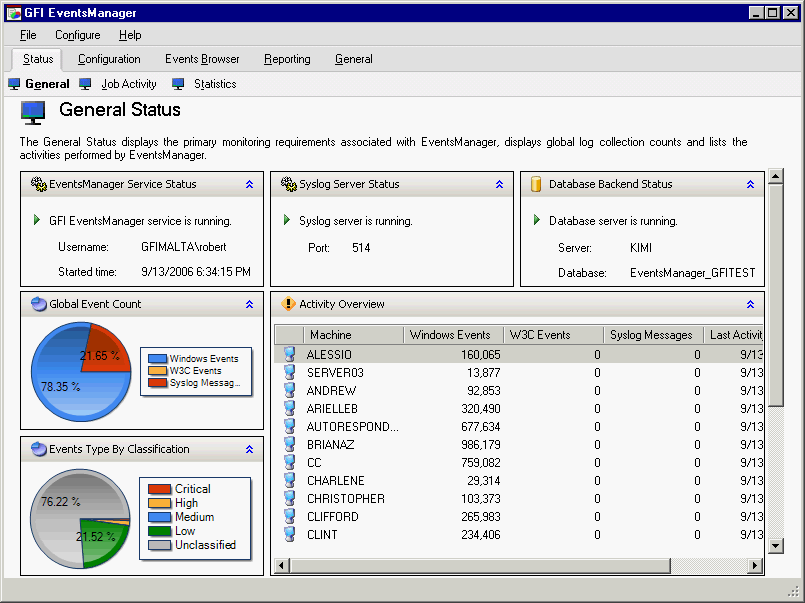Collapse the Database Backend Status panel

click(x=749, y=184)
